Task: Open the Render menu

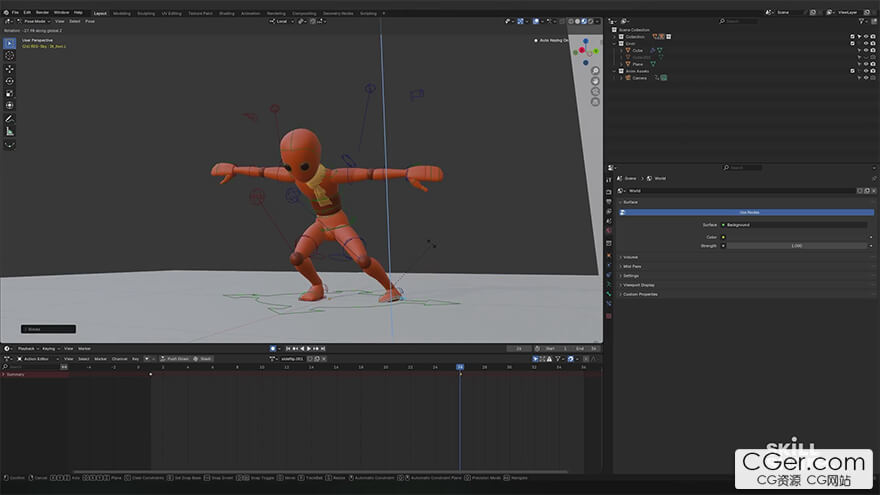Action: [42, 12]
